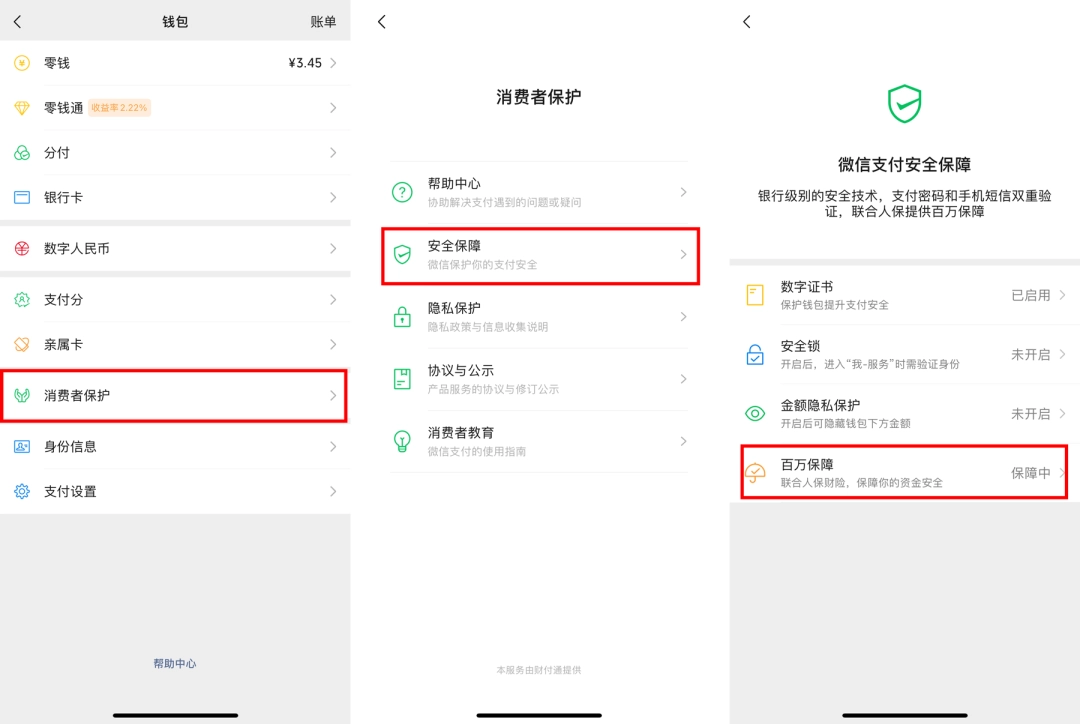Tap the back arrow on the 微信支付安全保障 screen
This screenshot has width=1080, height=724.
[747, 22]
